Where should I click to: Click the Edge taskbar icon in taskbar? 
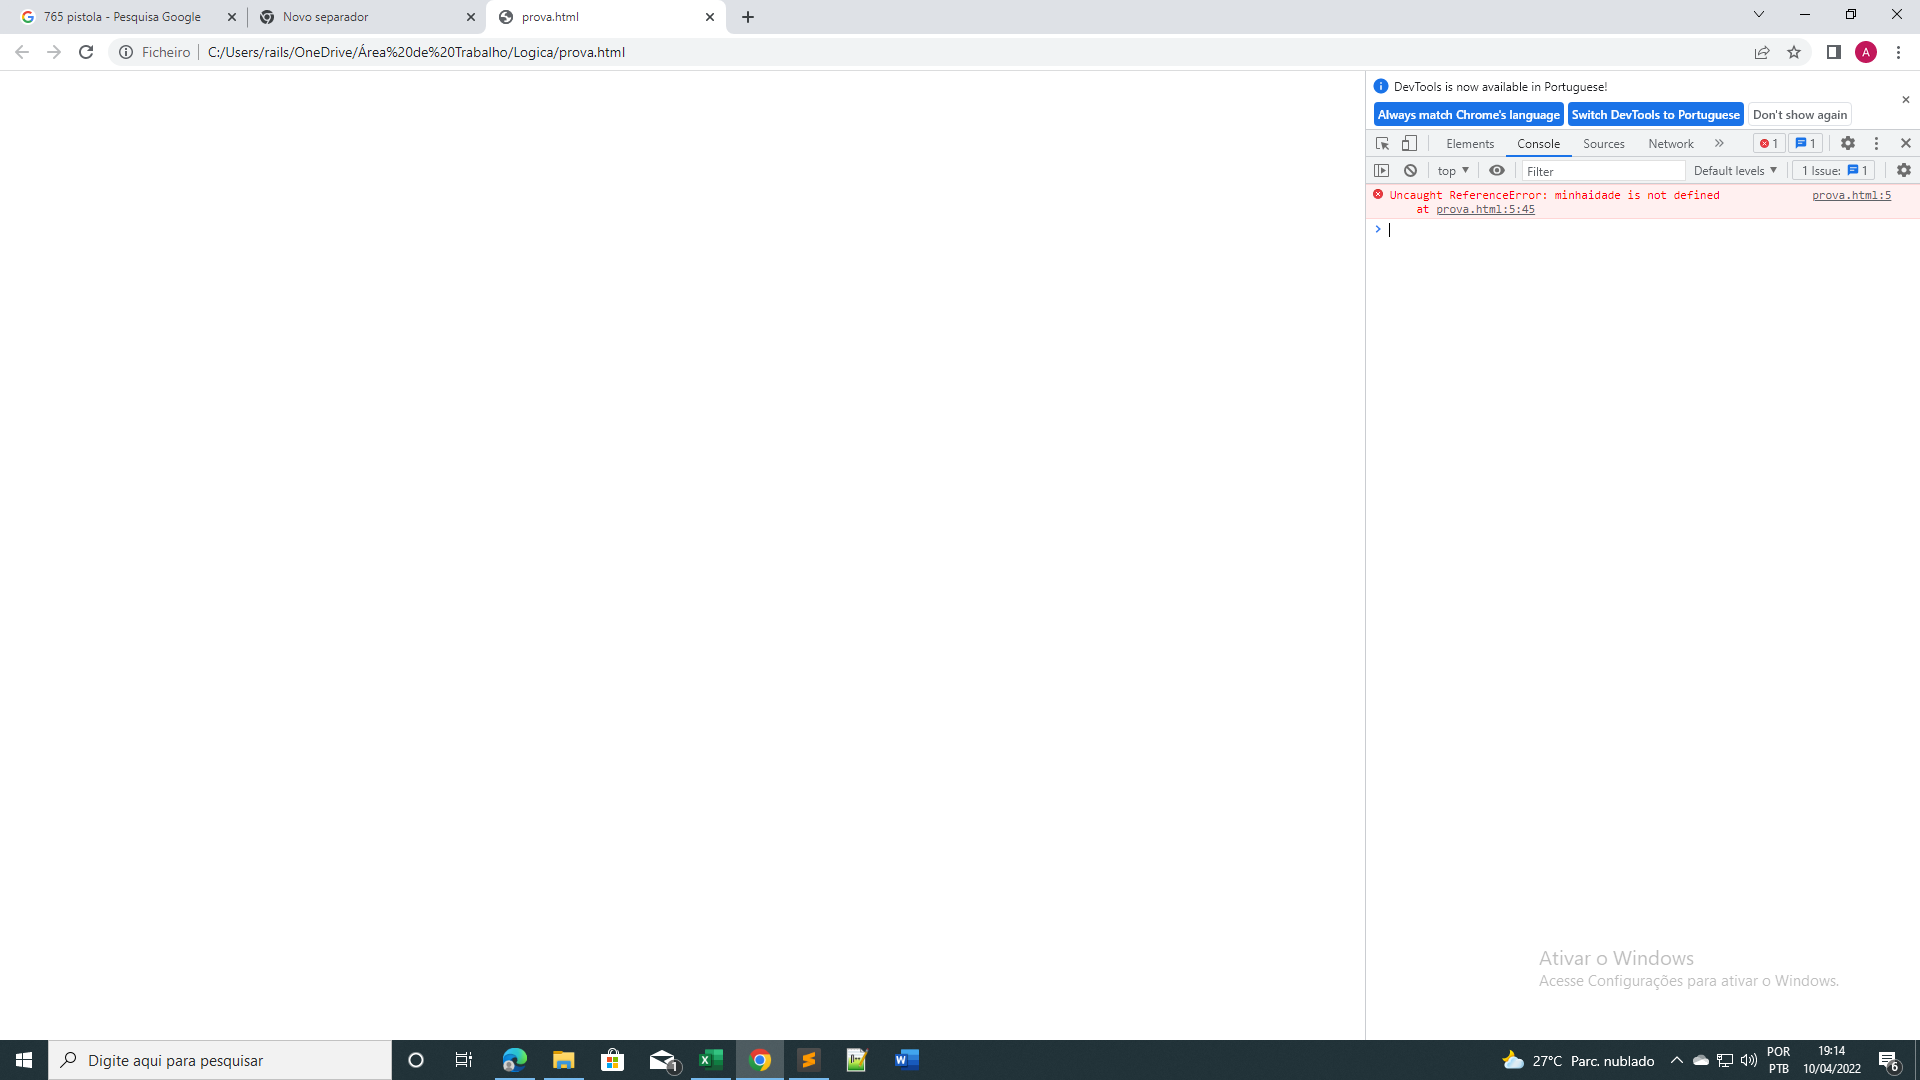pyautogui.click(x=514, y=1060)
